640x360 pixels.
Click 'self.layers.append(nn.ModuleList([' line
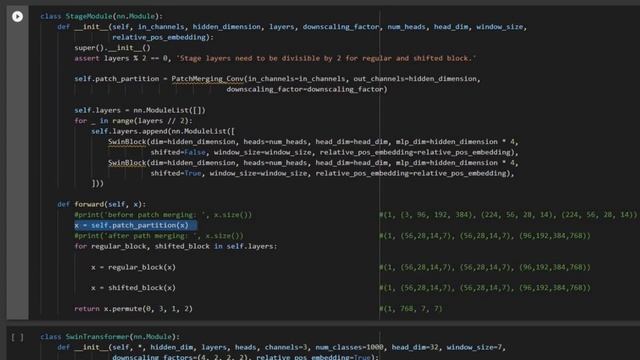coord(163,131)
